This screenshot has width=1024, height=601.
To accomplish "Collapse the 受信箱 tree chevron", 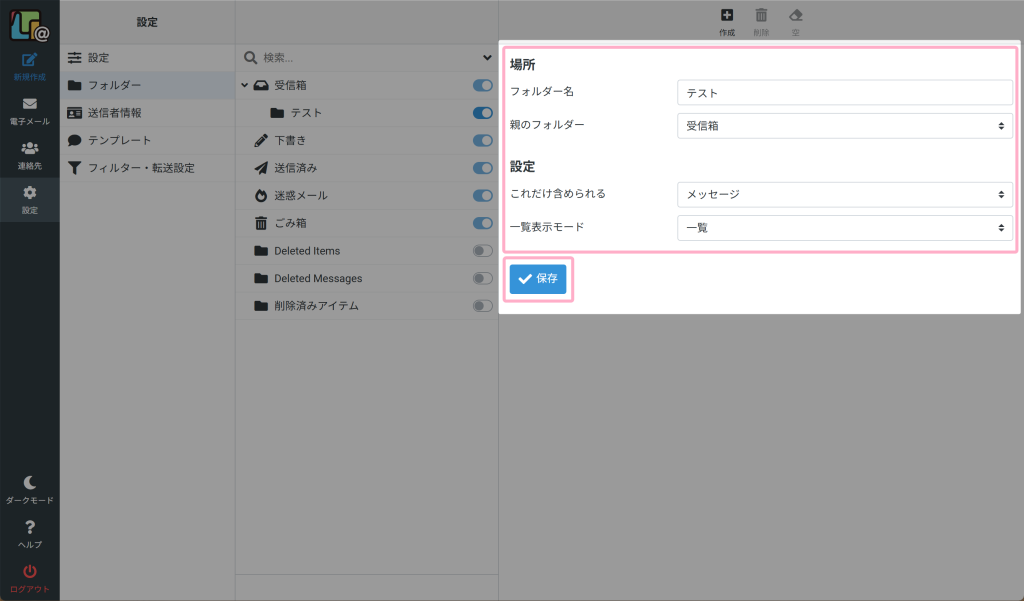I will 245,86.
